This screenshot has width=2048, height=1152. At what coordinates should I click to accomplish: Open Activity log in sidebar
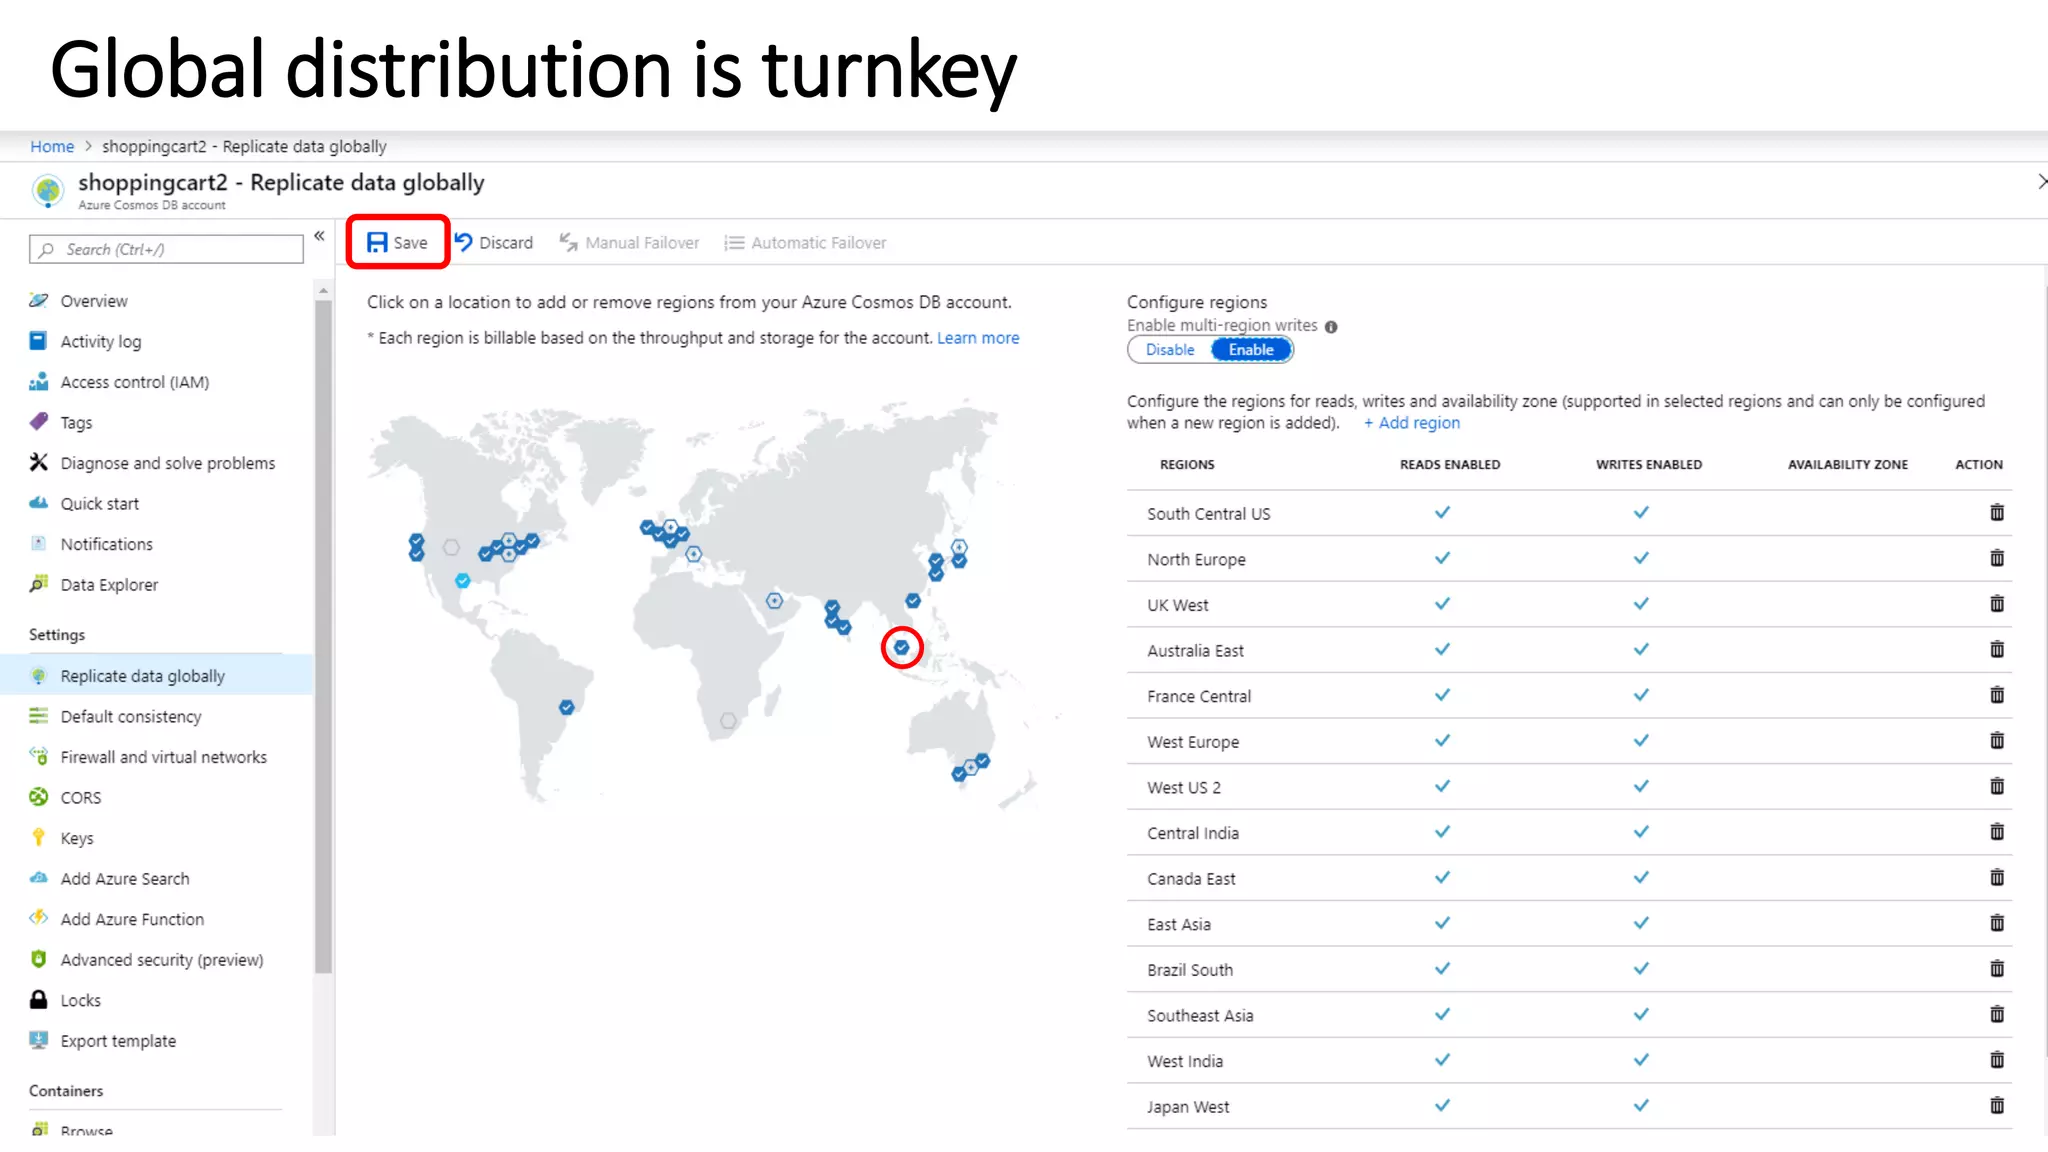tap(100, 341)
